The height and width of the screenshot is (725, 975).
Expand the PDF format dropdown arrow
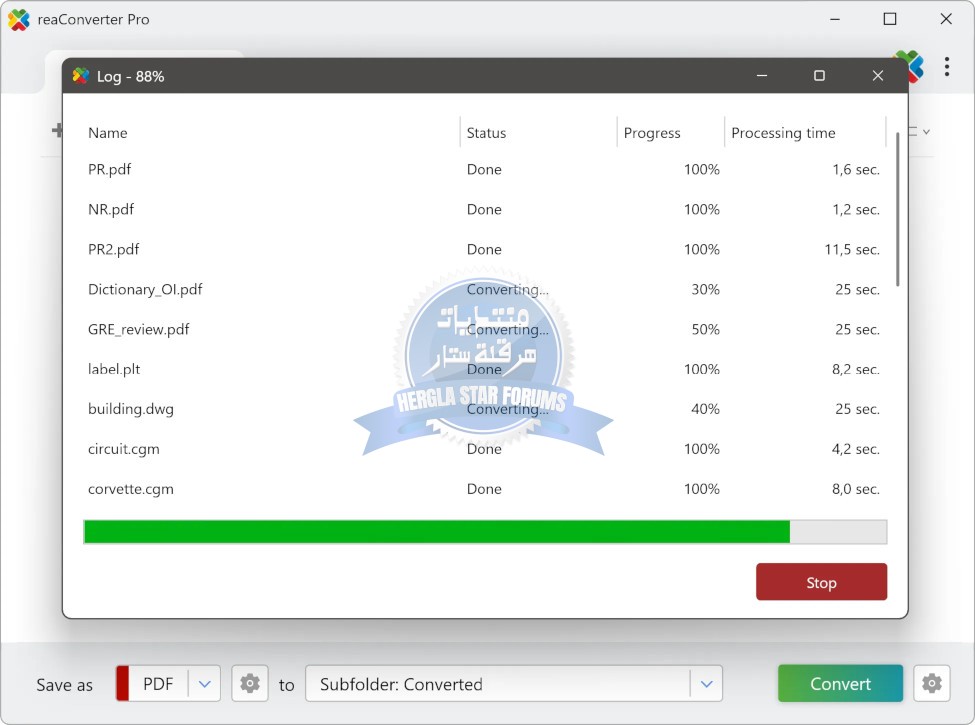coord(204,684)
